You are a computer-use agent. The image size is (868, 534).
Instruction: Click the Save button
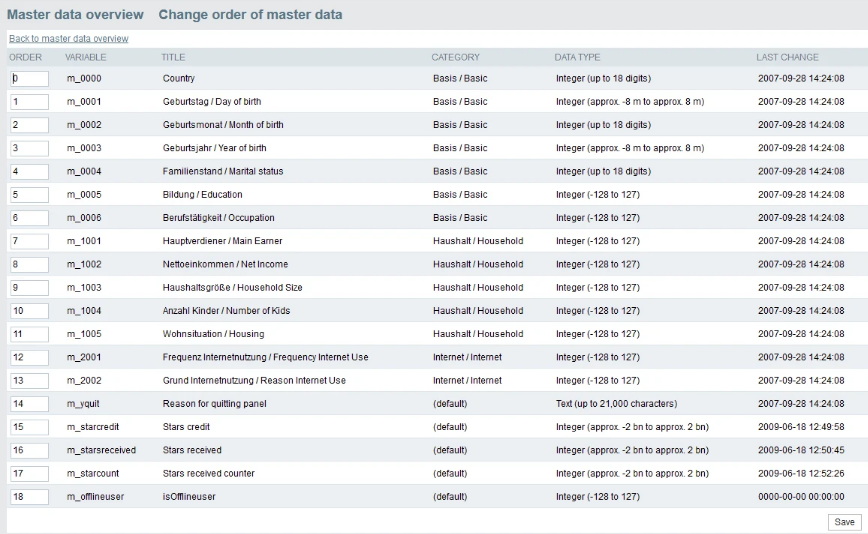(844, 522)
